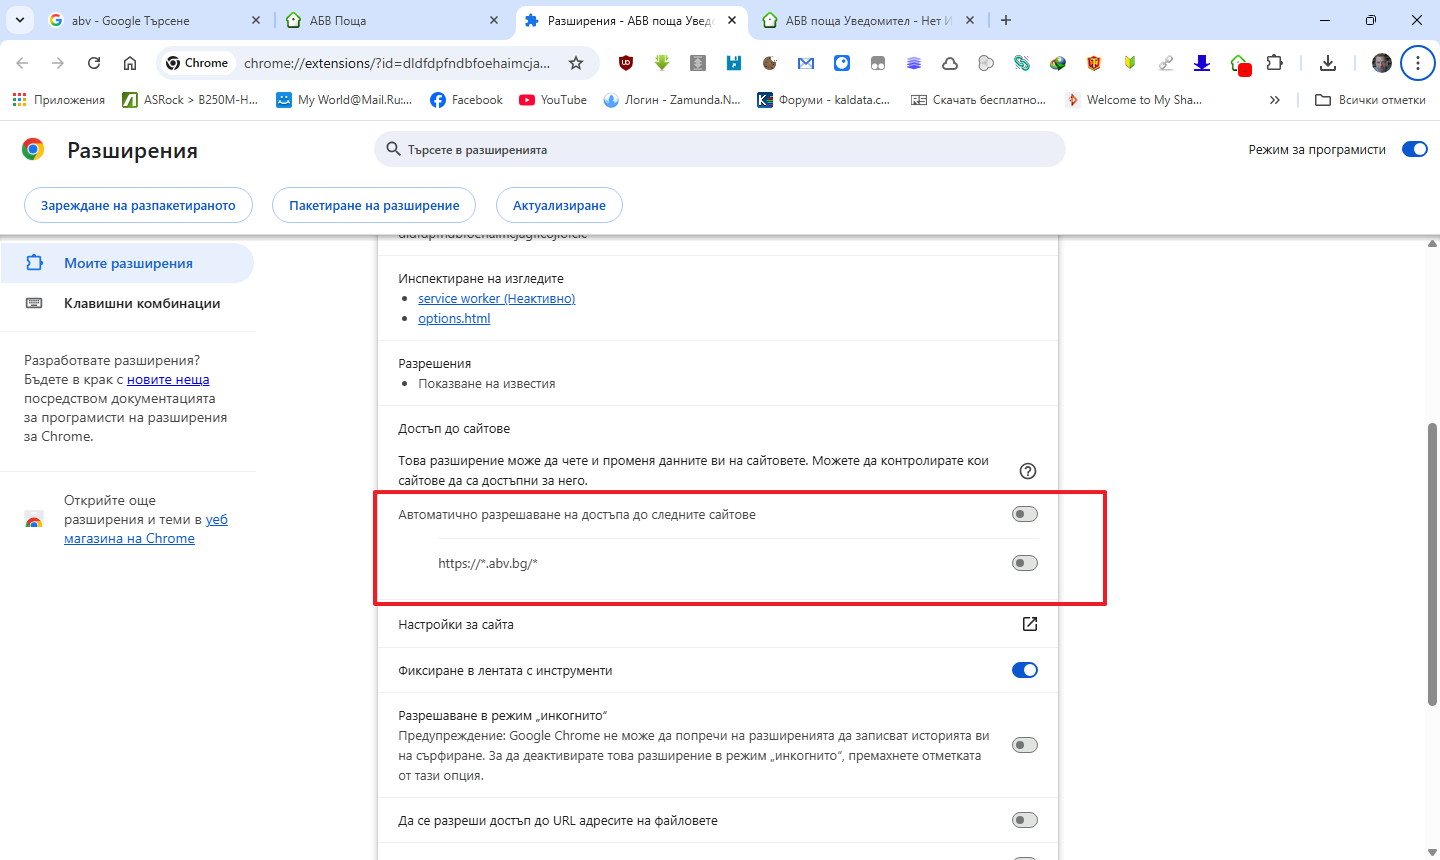Toggle Режим за програмисти developer mode switch
The image size is (1440, 860).
[x=1415, y=149]
